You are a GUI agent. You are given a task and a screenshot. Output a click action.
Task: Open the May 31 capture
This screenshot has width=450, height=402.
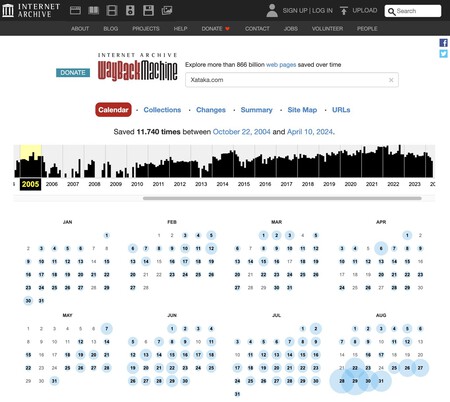pyautogui.click(x=54, y=381)
